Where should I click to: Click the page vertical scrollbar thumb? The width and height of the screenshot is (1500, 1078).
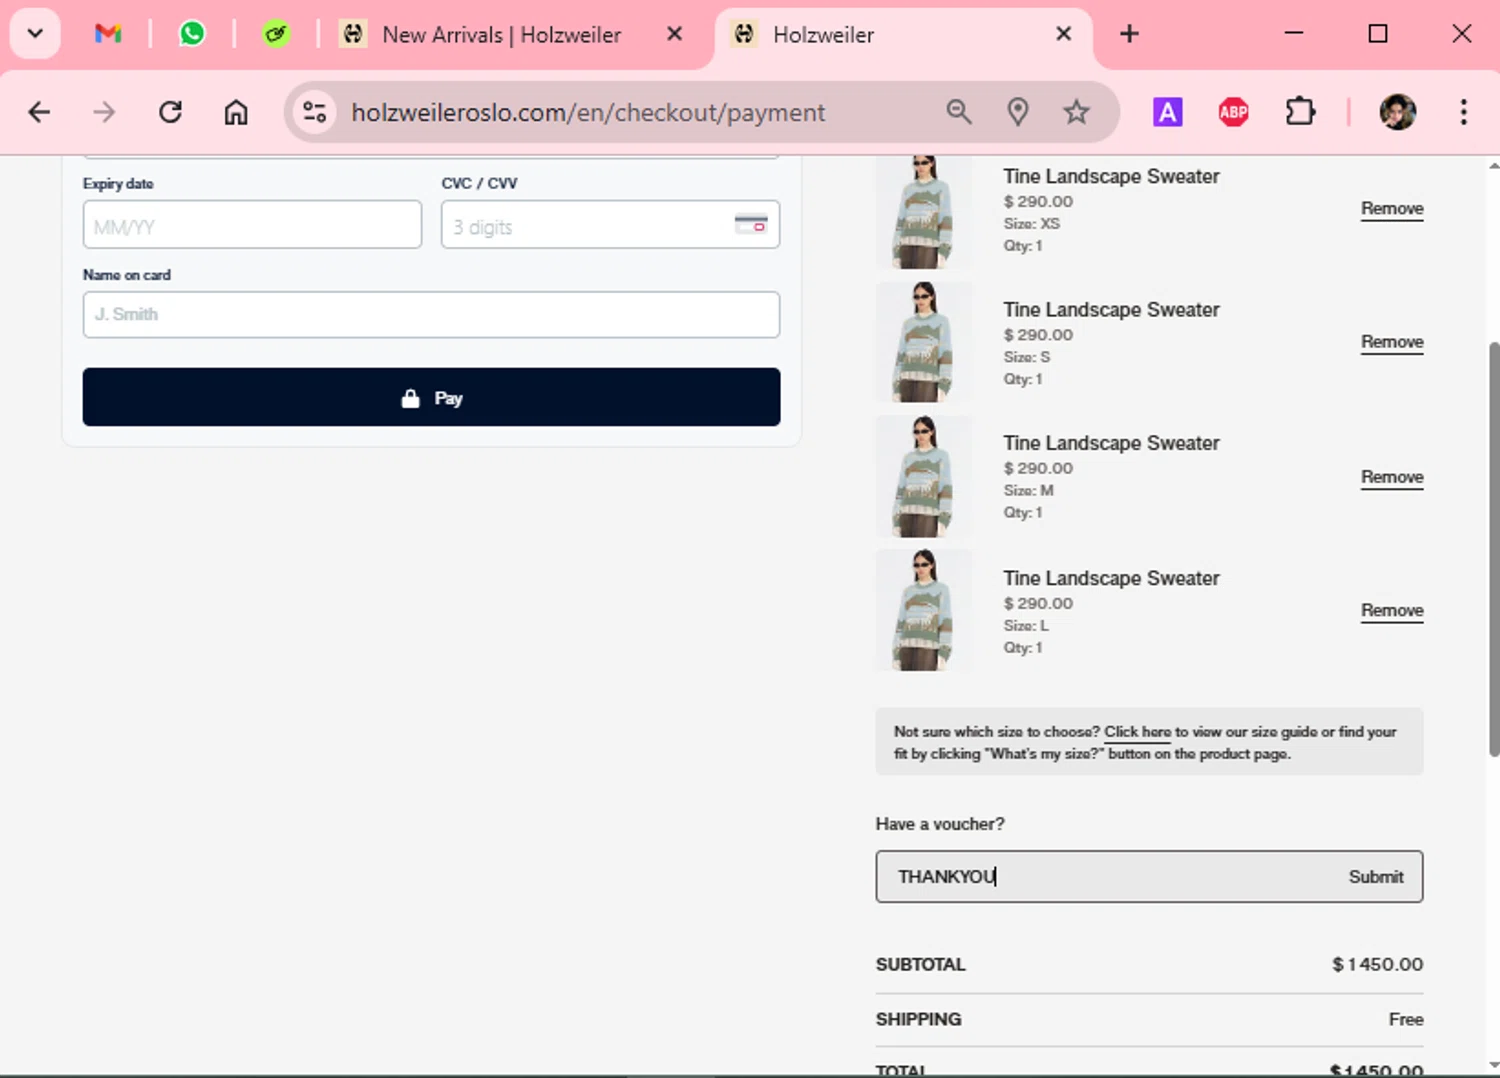pyautogui.click(x=1494, y=548)
